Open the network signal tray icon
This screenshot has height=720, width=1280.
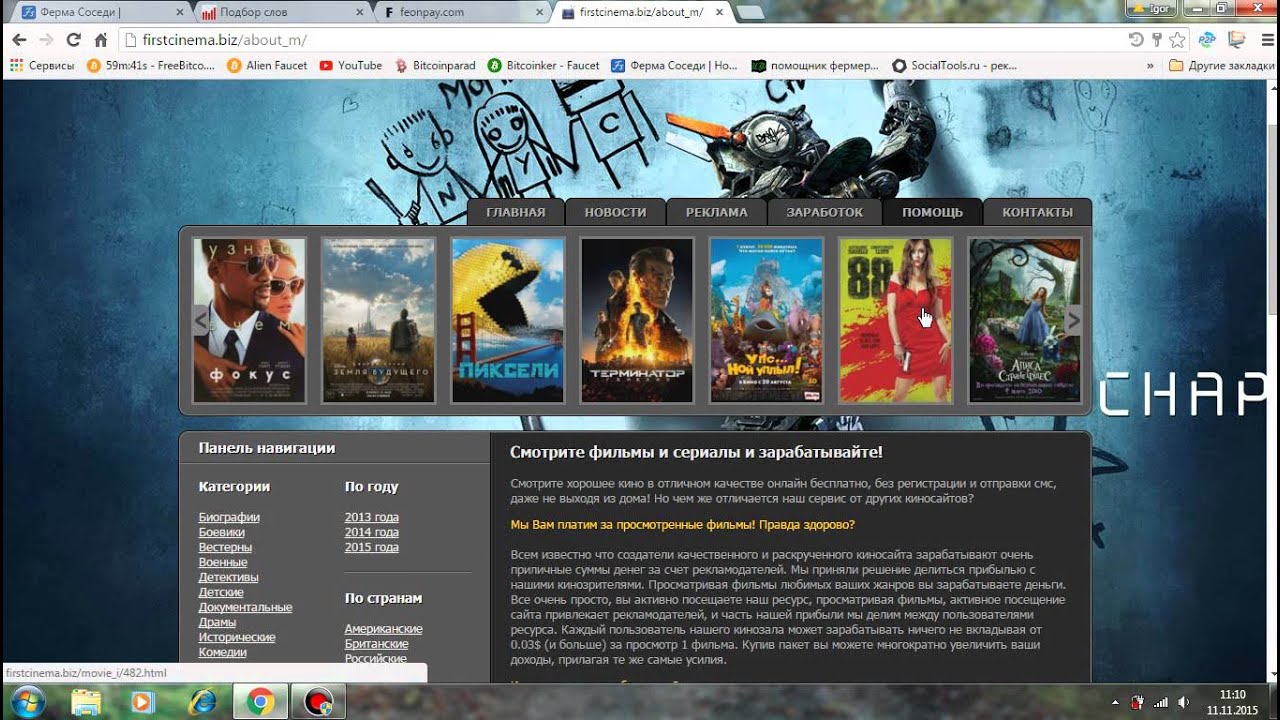pyautogui.click(x=1161, y=702)
